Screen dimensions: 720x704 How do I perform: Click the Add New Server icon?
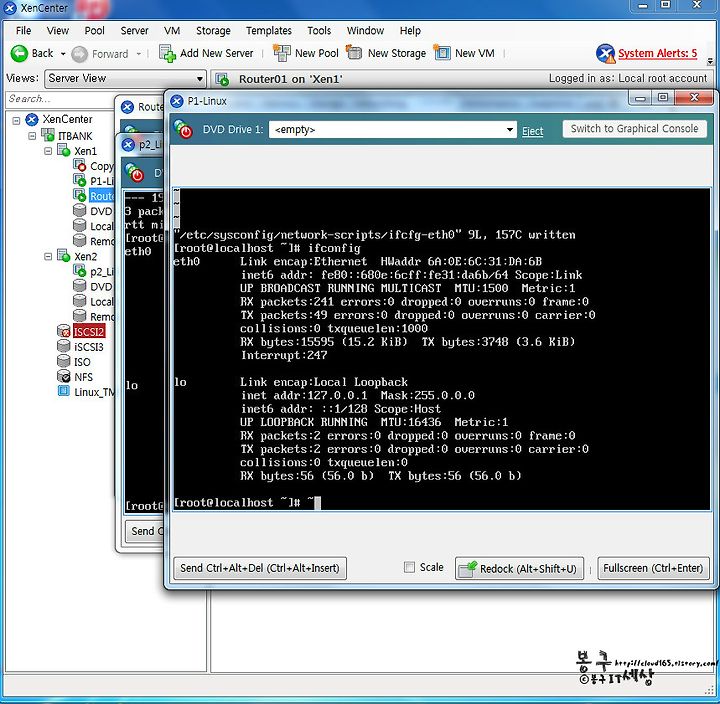click(x=167, y=54)
